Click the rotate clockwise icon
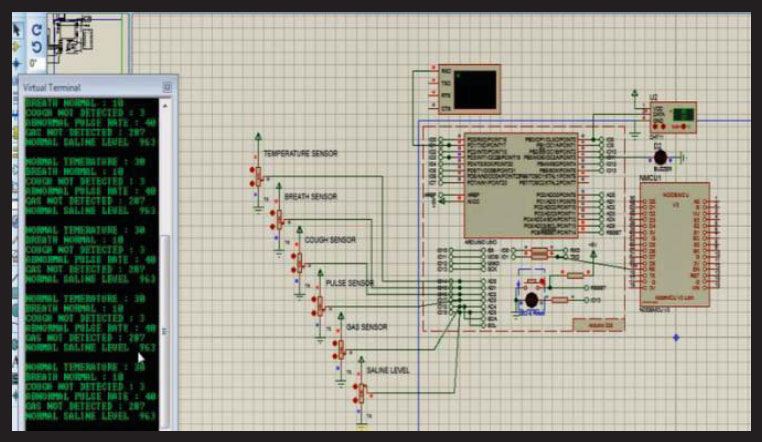The width and height of the screenshot is (762, 442). click(x=37, y=30)
